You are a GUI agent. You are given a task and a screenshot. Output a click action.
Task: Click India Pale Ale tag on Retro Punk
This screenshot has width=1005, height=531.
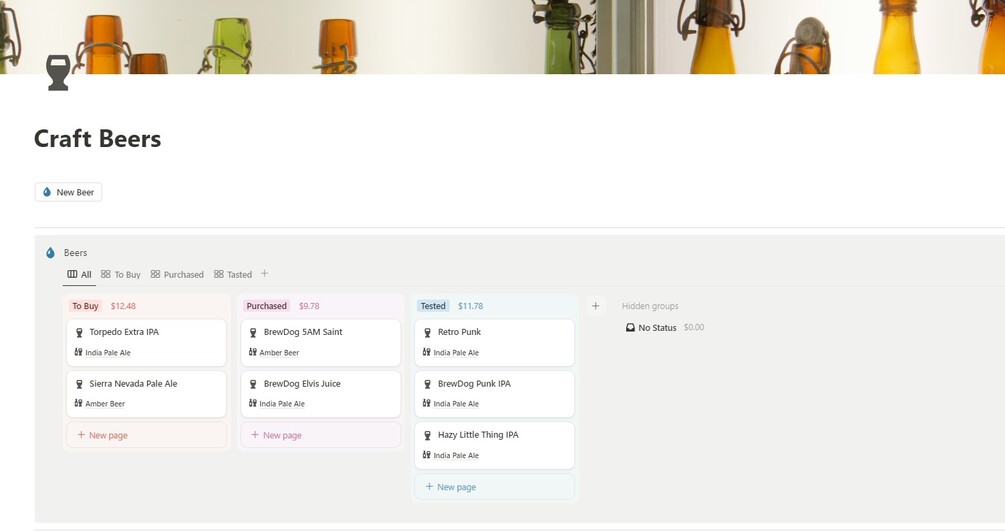click(x=456, y=353)
